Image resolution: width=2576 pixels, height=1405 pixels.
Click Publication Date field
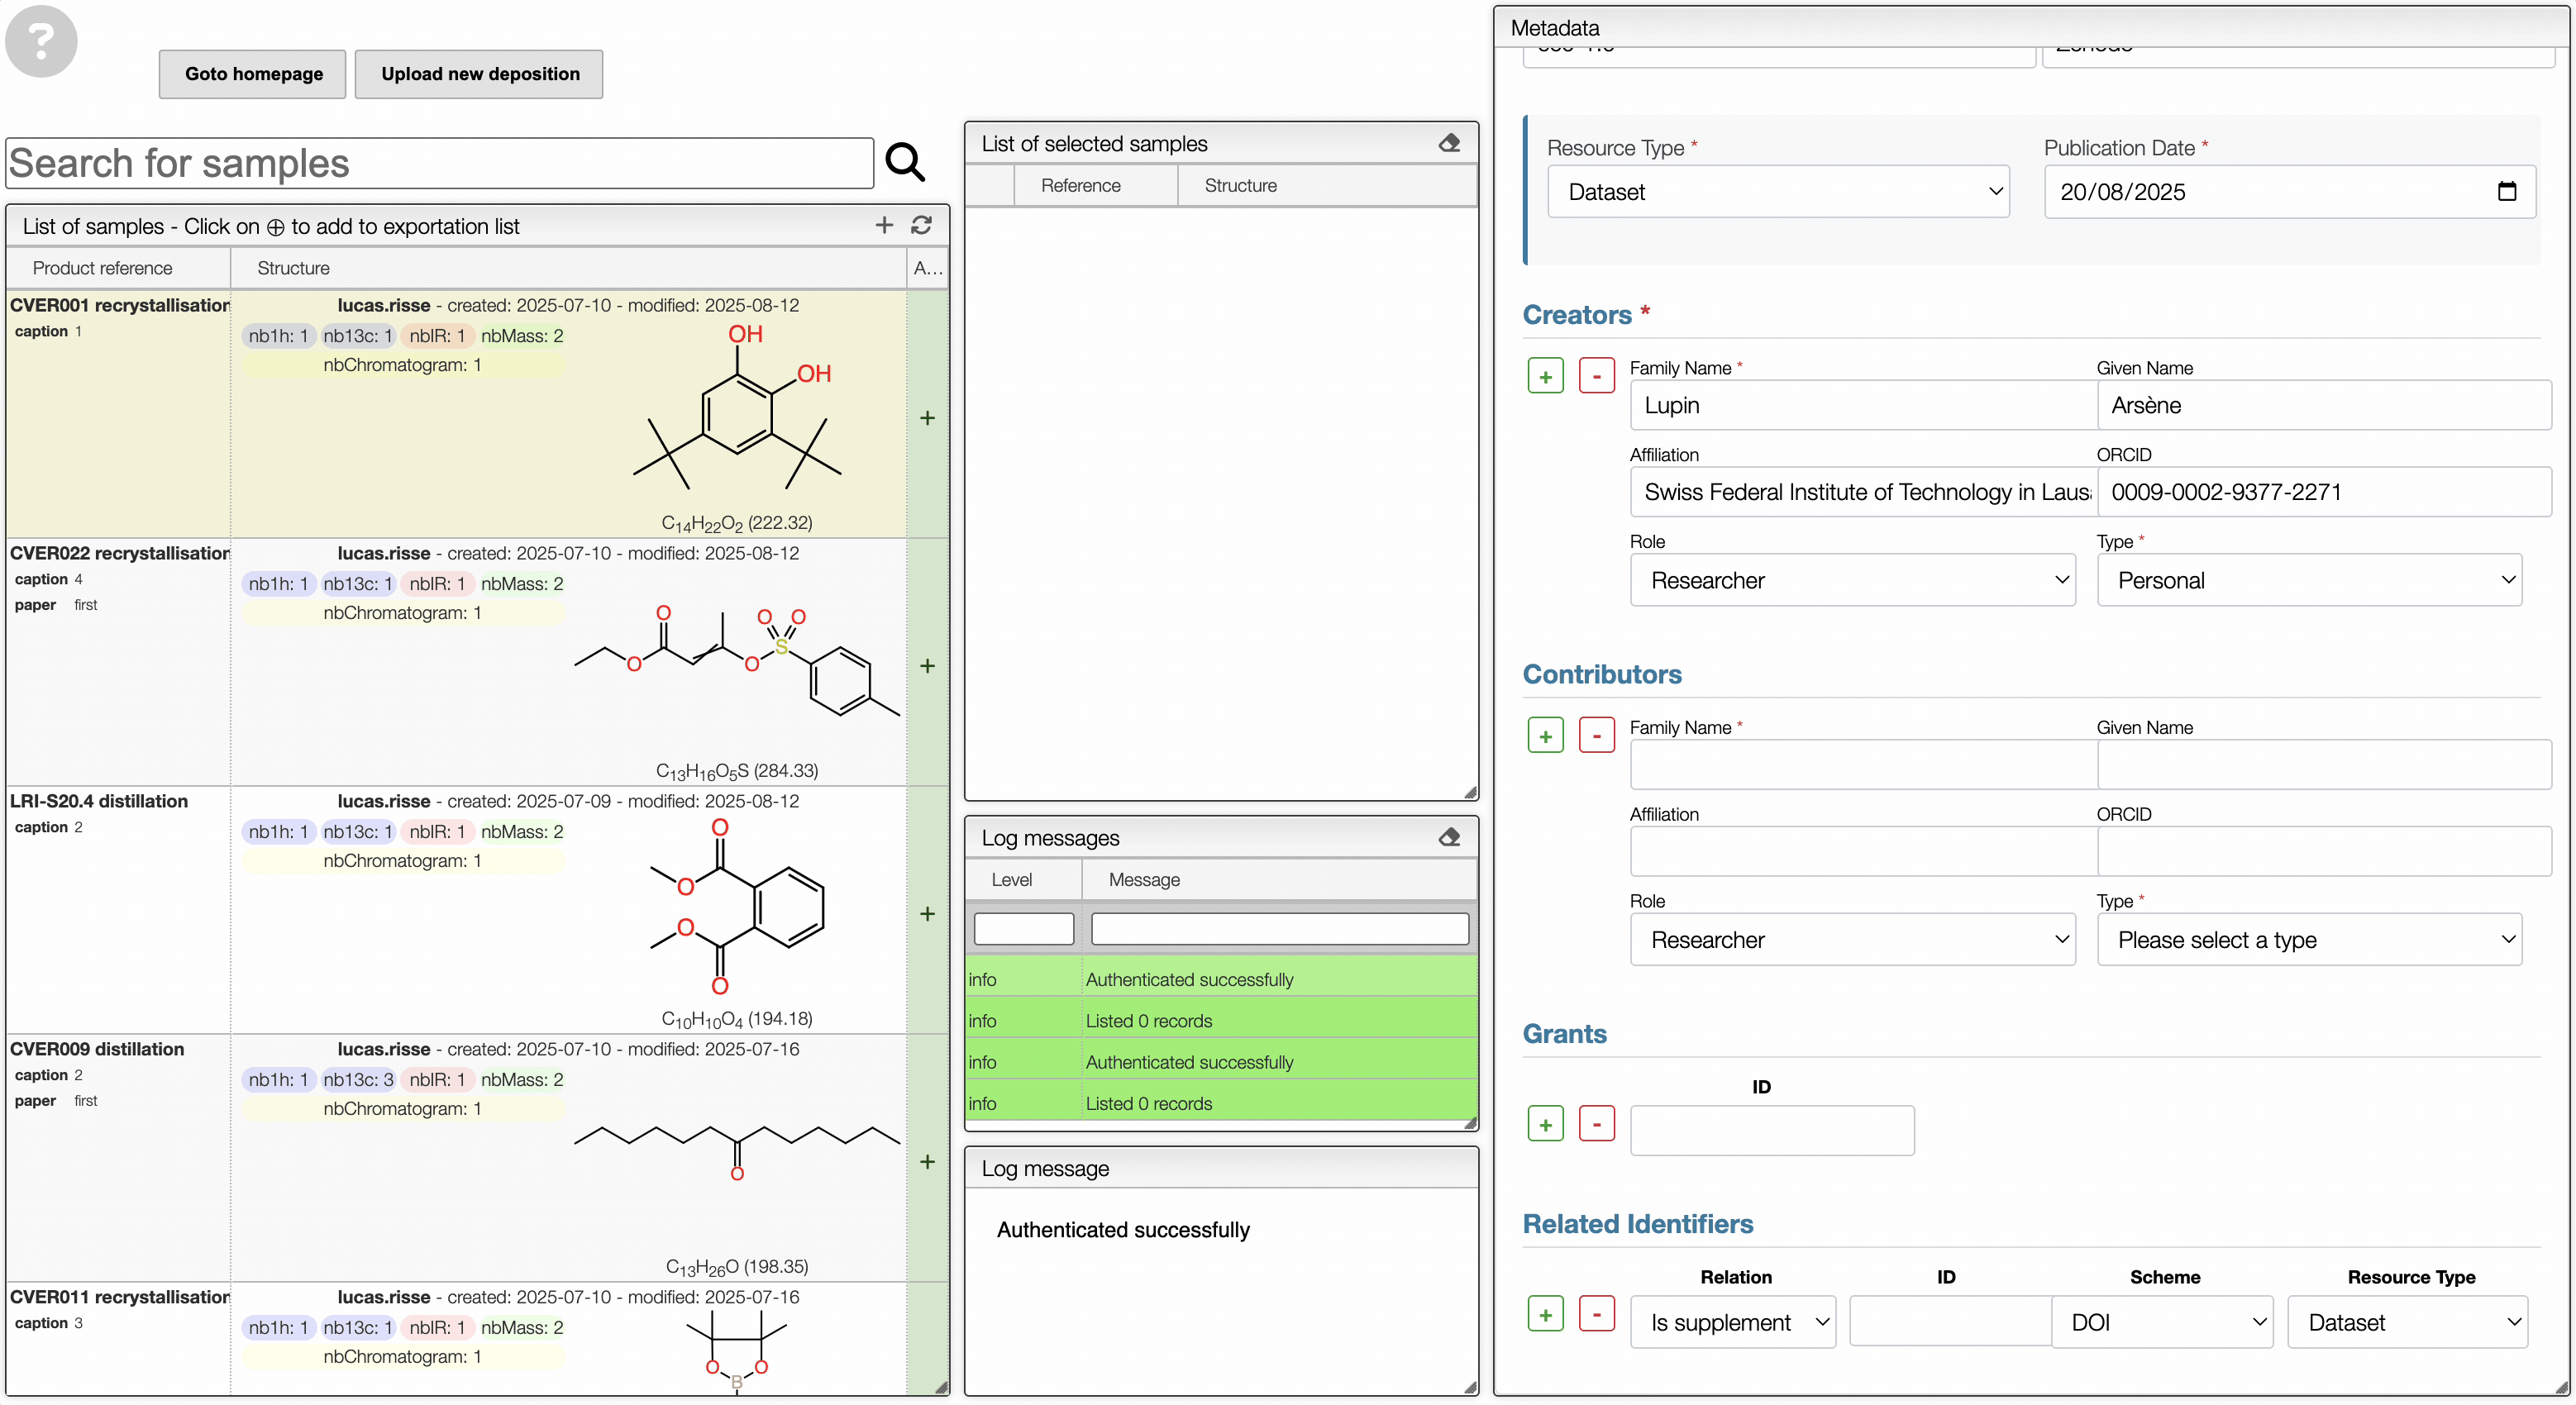(x=2290, y=191)
